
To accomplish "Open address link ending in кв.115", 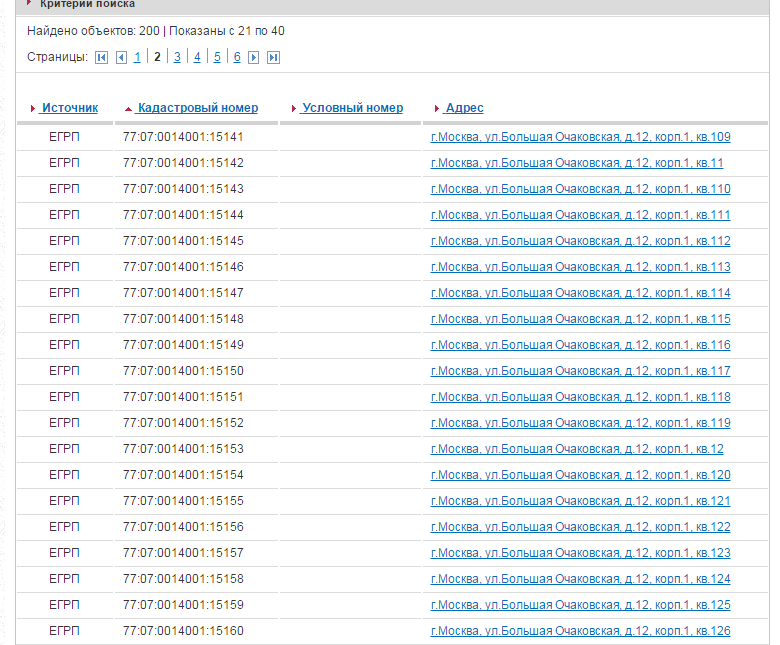I will 580,319.
